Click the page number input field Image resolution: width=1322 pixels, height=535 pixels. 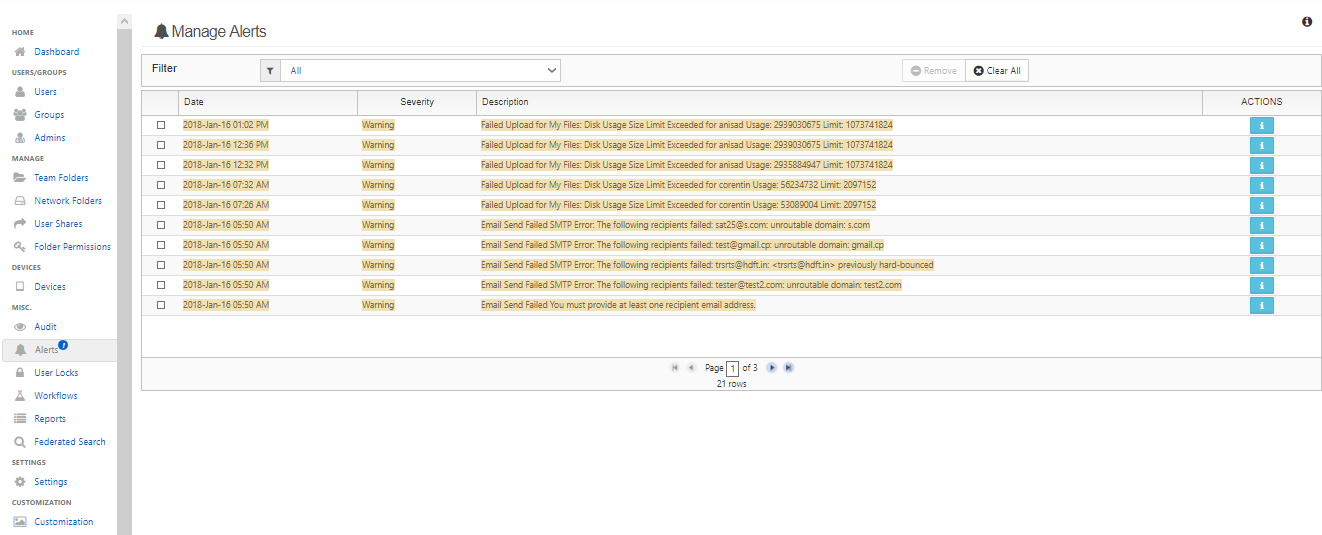point(732,368)
